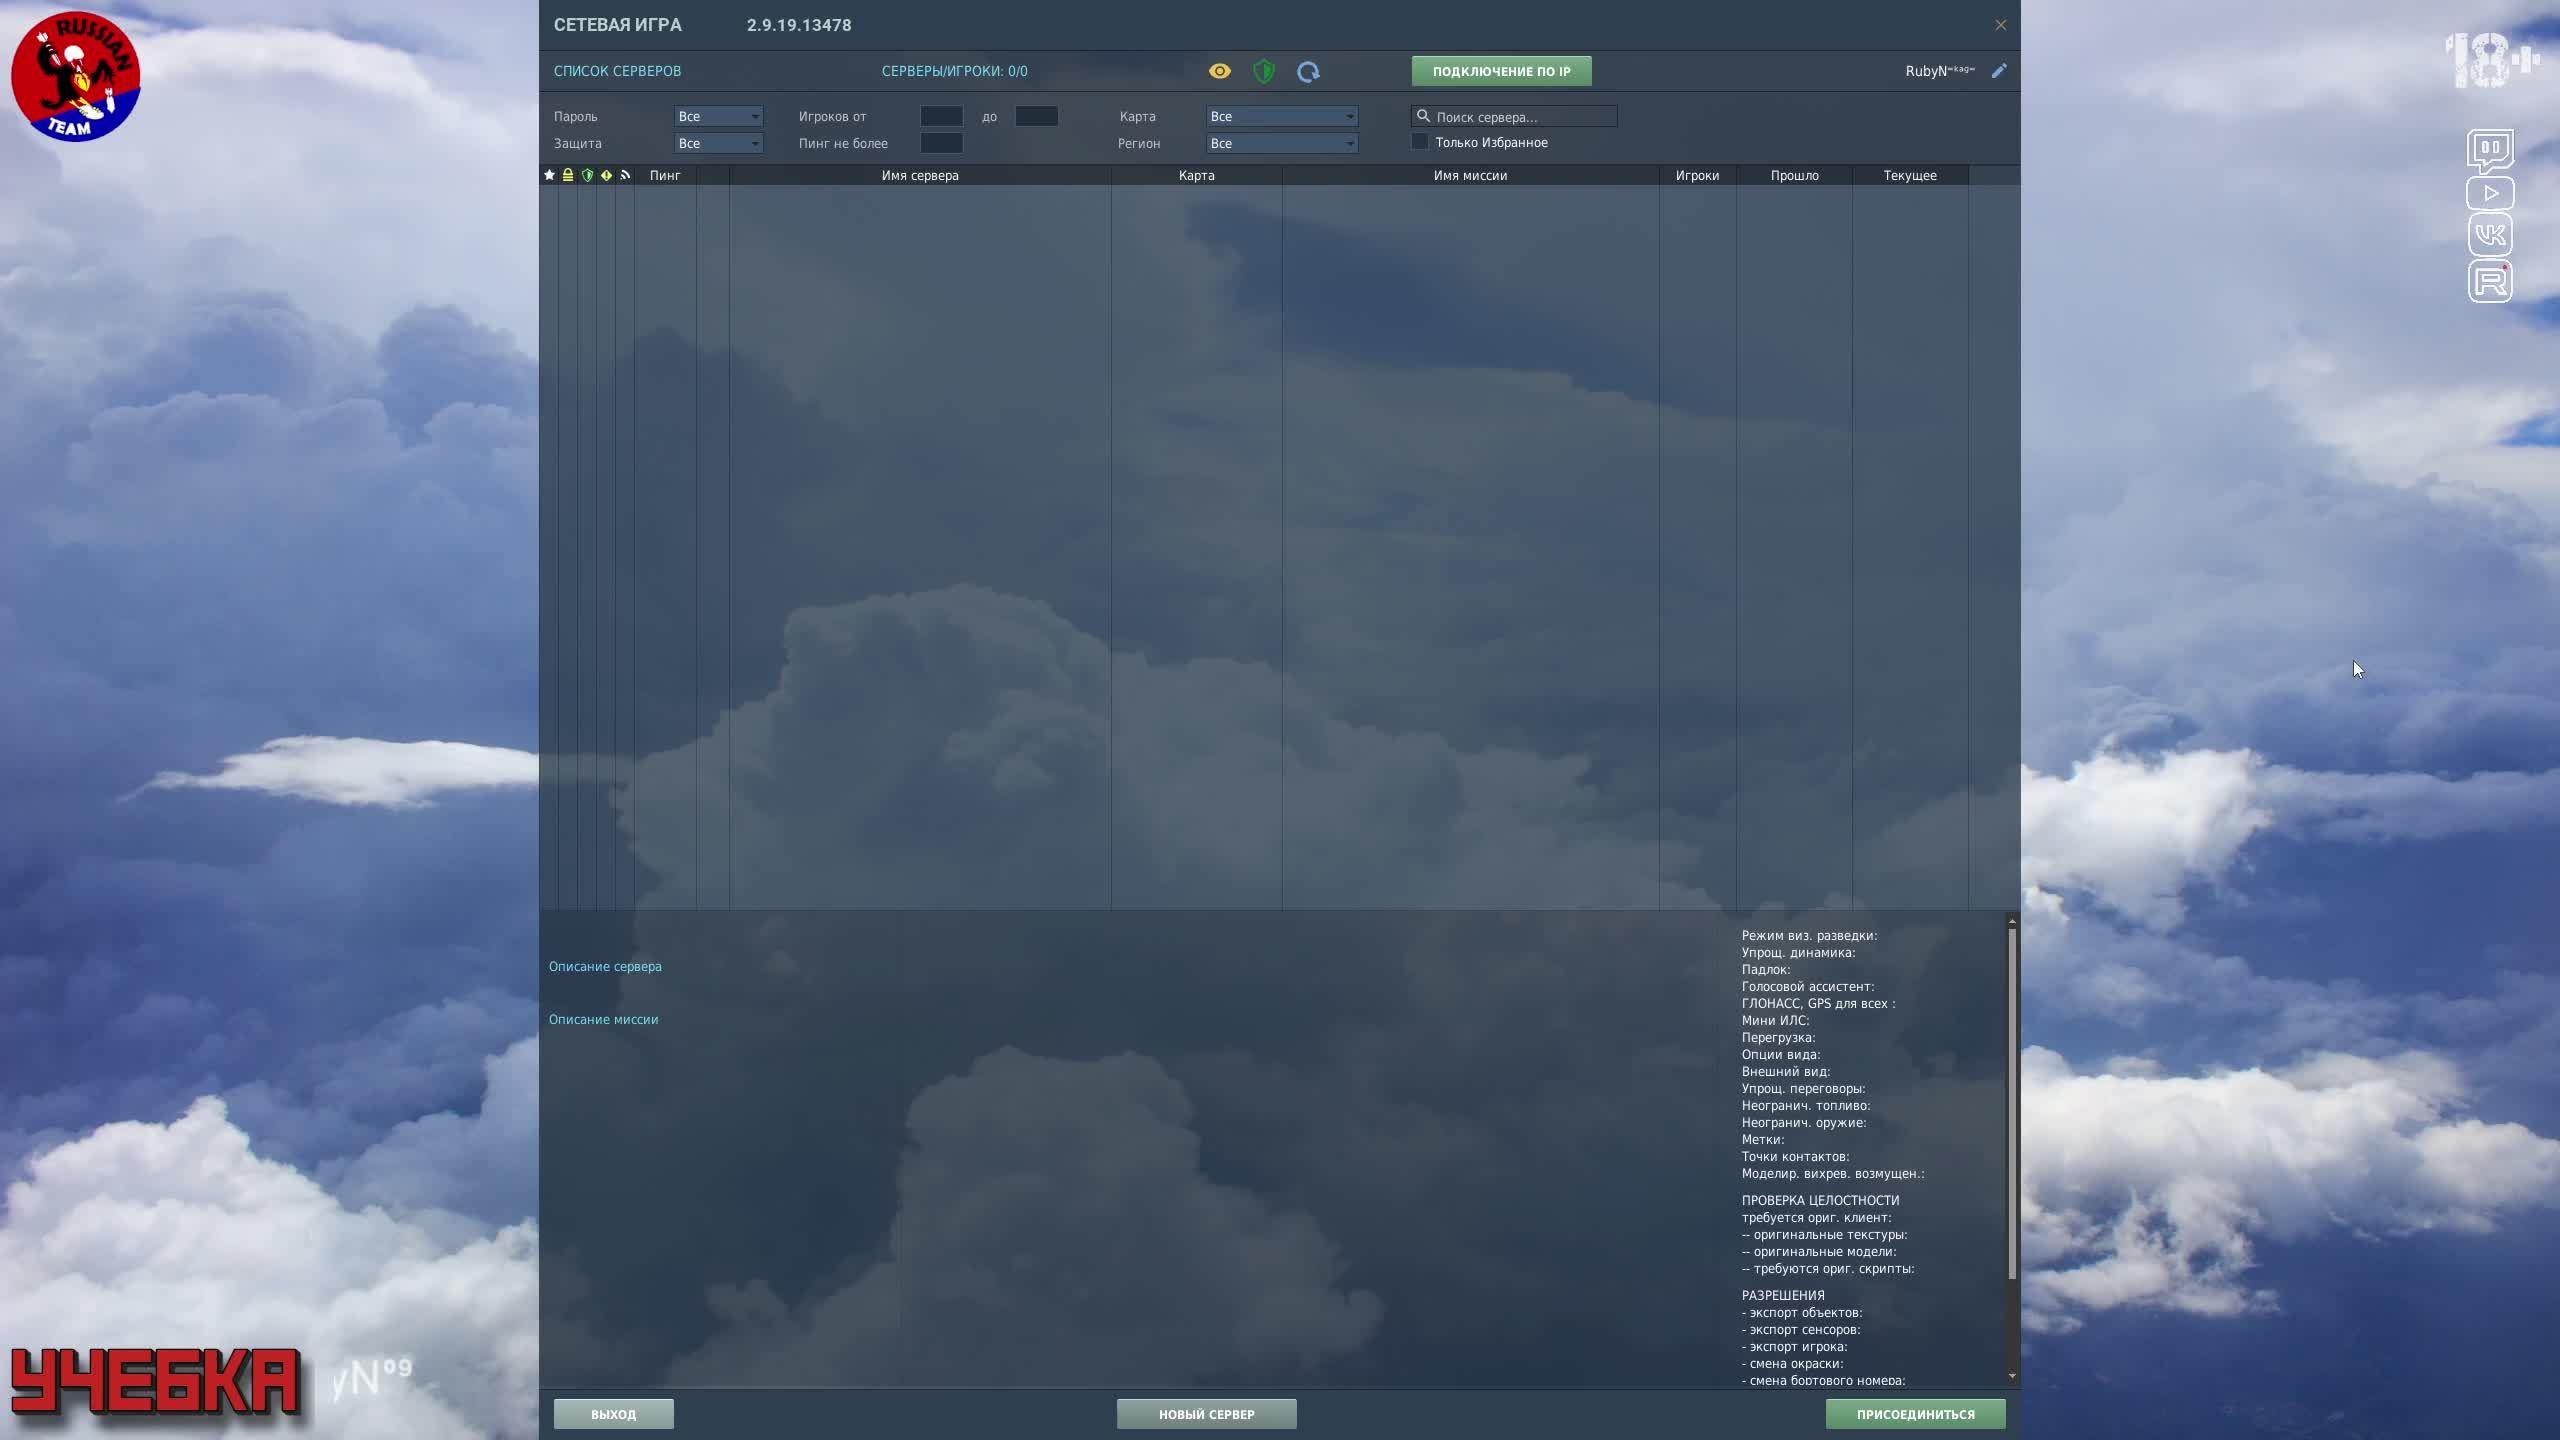Toggle the green shield protection filter
The width and height of the screenshot is (2560, 1440).
click(x=1264, y=71)
